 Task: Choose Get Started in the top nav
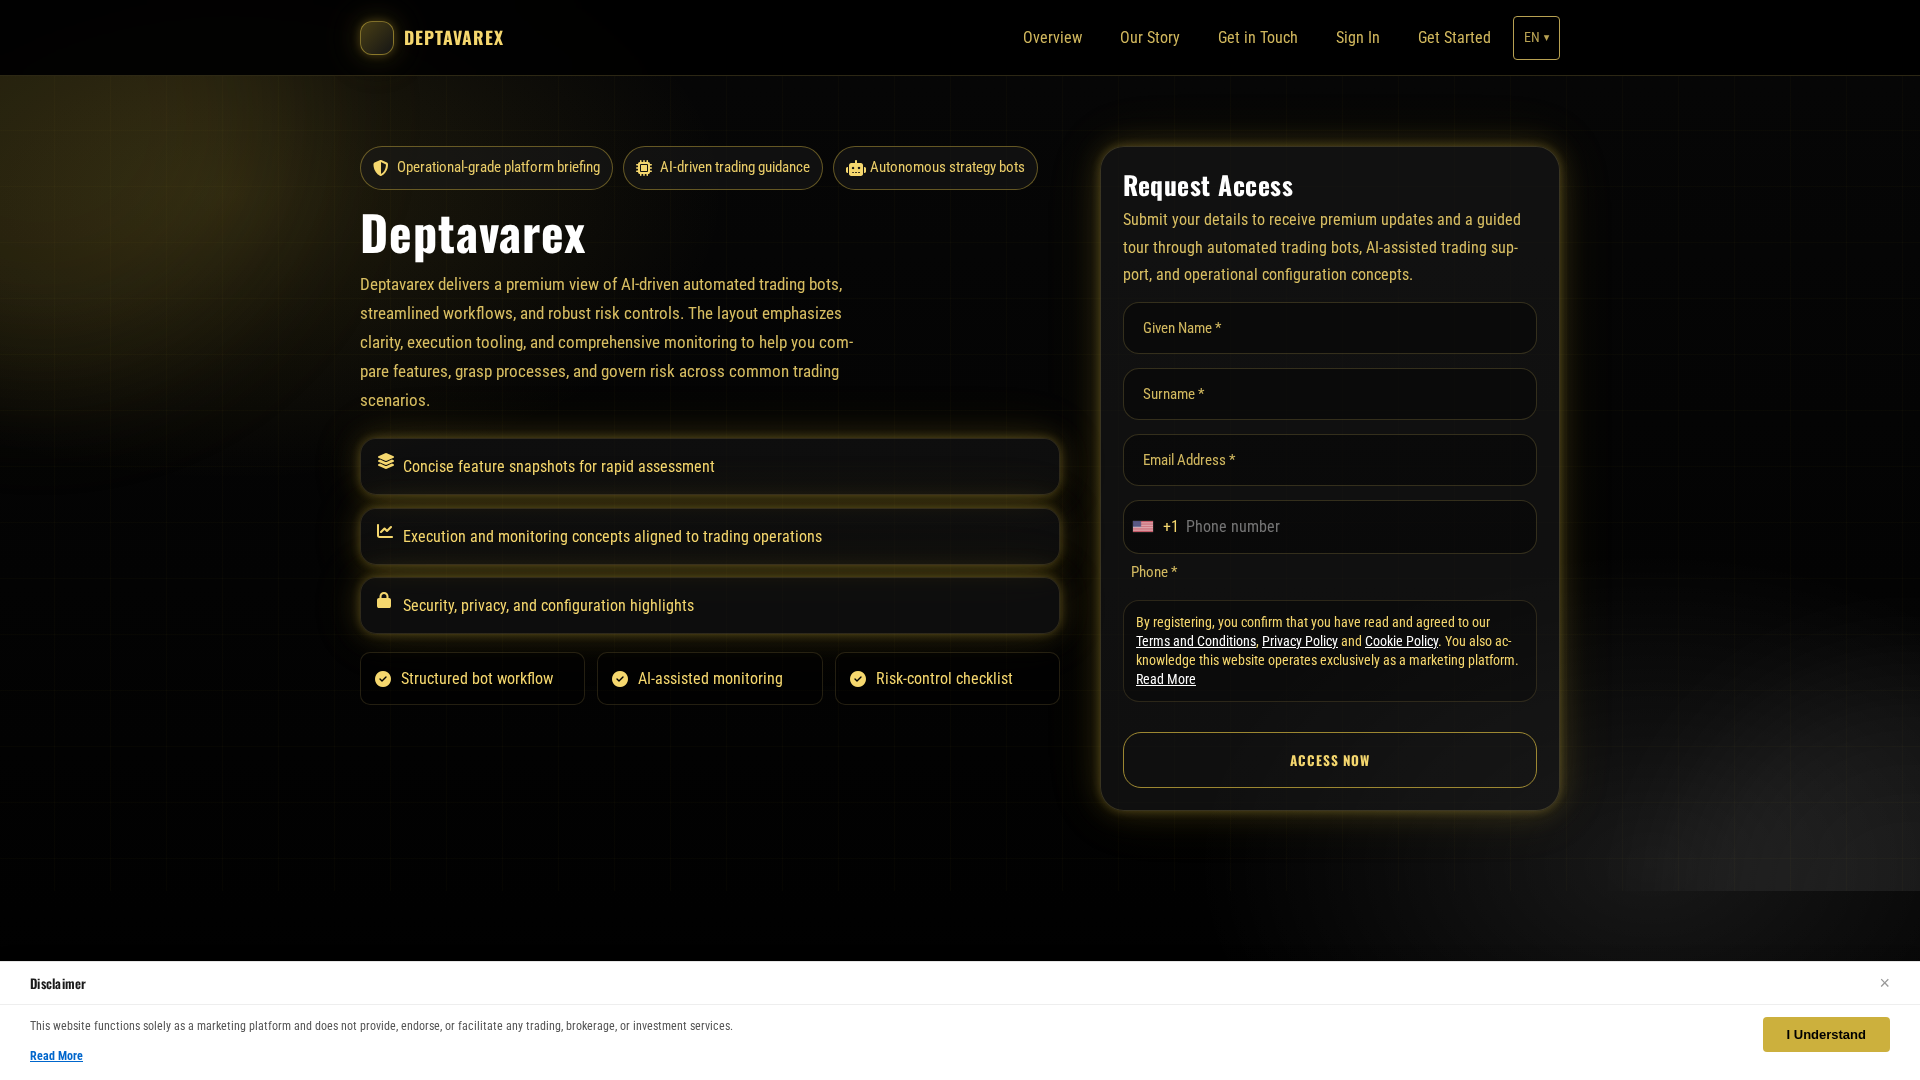click(1454, 38)
